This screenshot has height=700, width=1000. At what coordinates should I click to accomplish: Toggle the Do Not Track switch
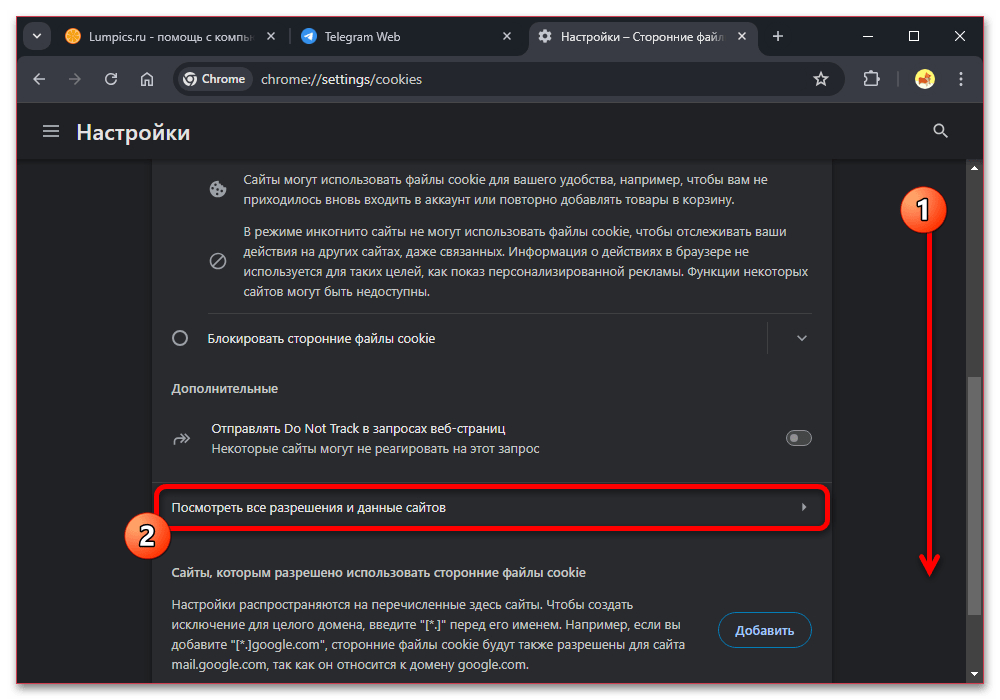798,438
